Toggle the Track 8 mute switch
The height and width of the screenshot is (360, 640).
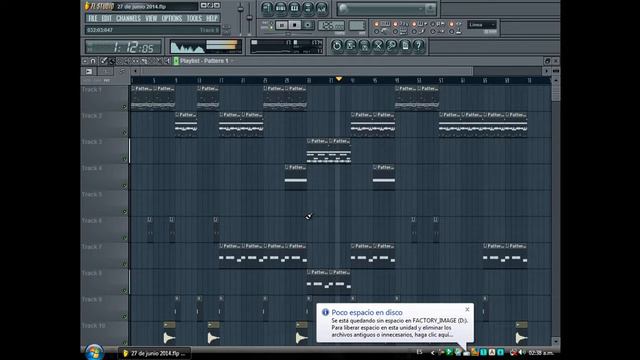pyautogui.click(x=124, y=291)
